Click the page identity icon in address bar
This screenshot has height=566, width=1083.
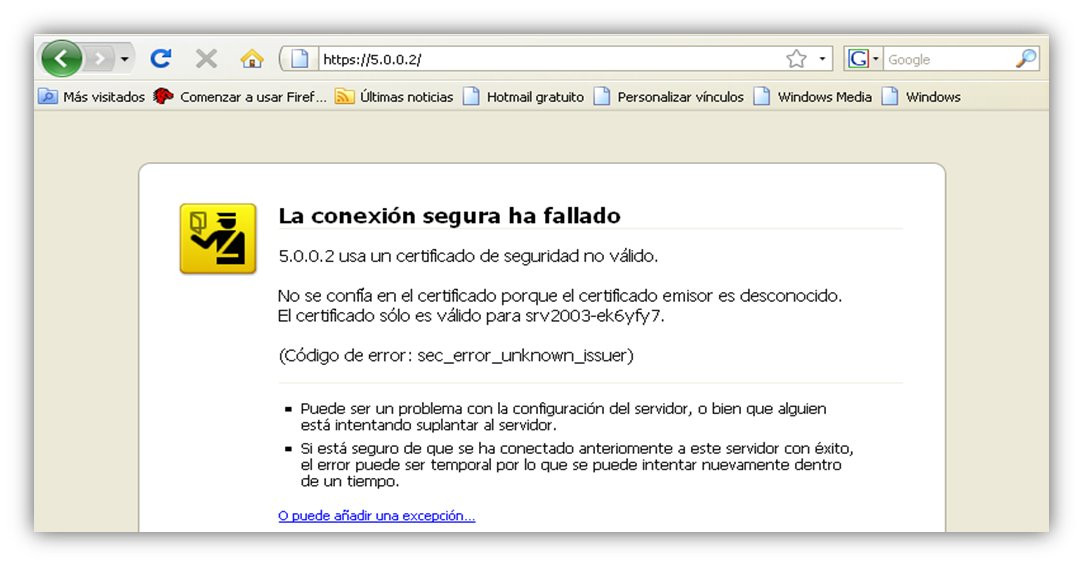[299, 59]
